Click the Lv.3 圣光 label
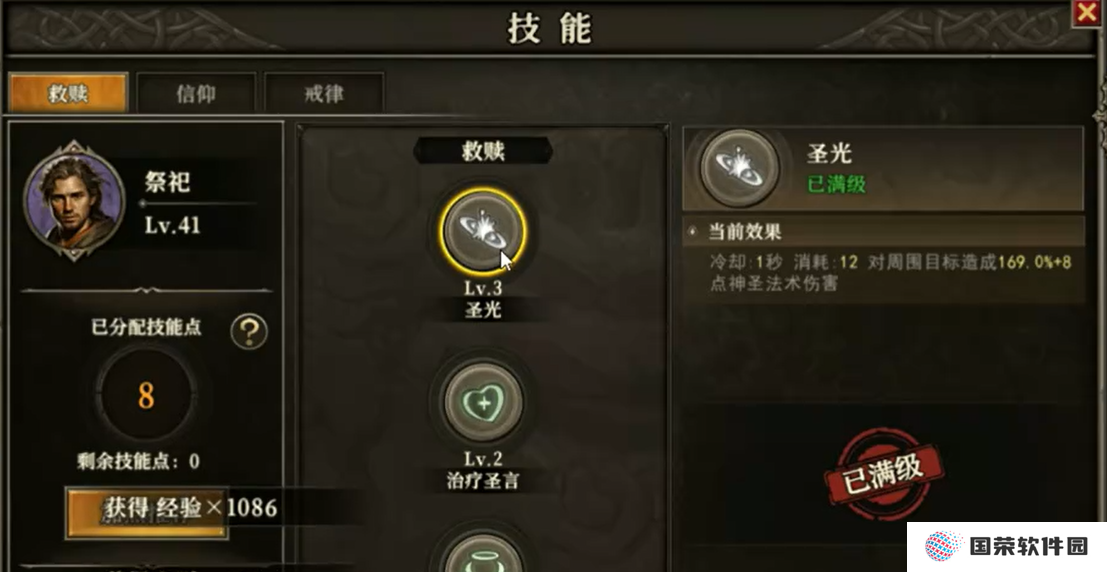The image size is (1107, 572). [x=483, y=299]
